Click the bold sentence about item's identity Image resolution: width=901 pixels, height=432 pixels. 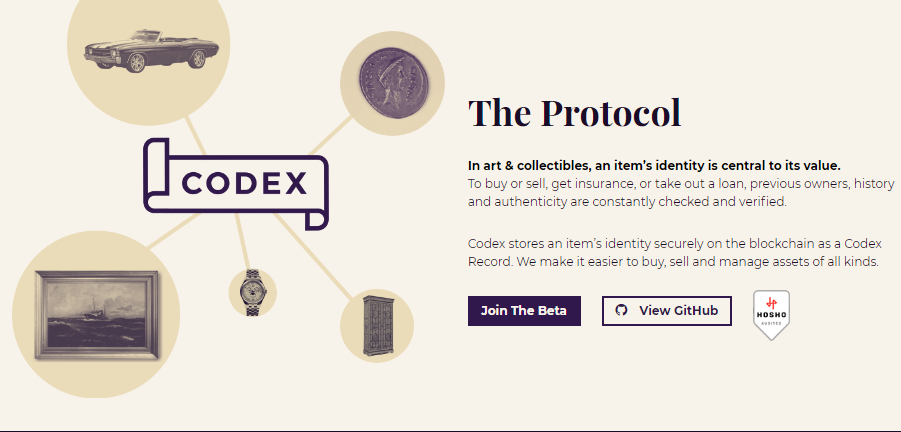(x=654, y=165)
